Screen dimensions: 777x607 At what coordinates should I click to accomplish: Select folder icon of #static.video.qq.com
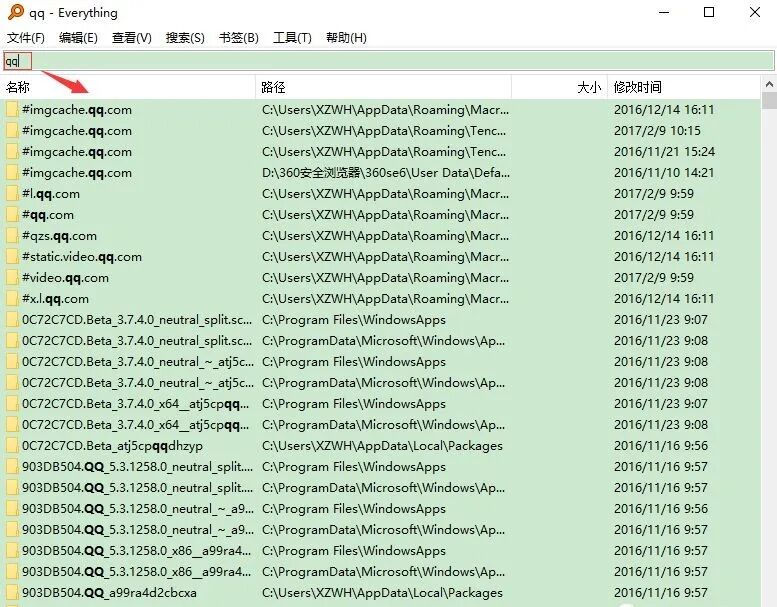click(x=12, y=257)
